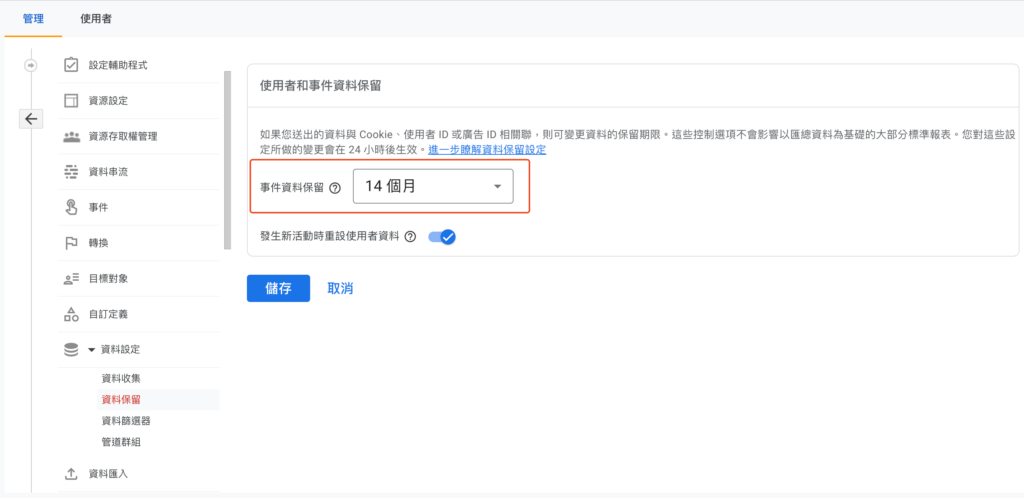The width and height of the screenshot is (1024, 498).
Task: Toggle 發生新活動時重設使用者資料 switch
Action: click(x=441, y=237)
